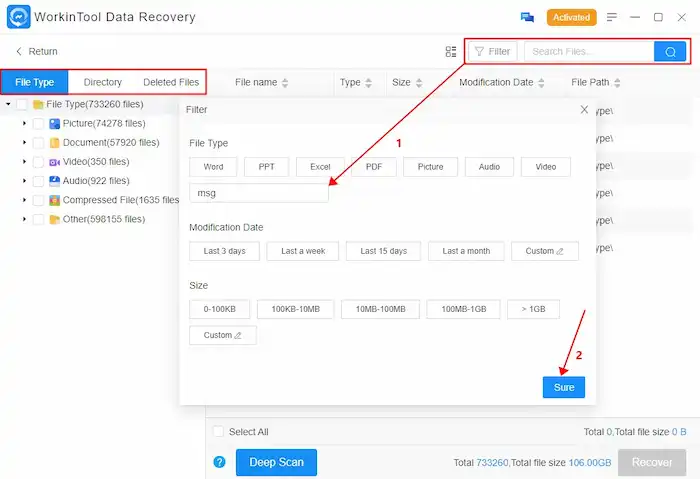The width and height of the screenshot is (700, 479).
Task: Switch to the File Type tab
Action: pyautogui.click(x=34, y=82)
